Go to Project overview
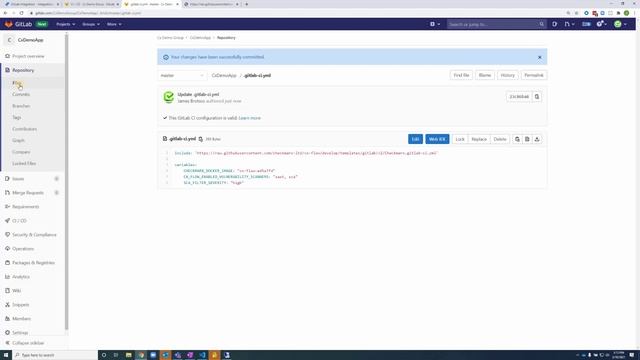 28,56
